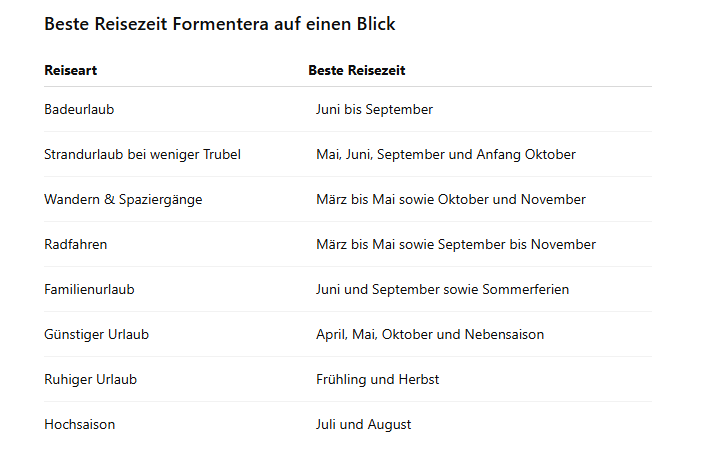This screenshot has height=457, width=712.
Task: Select the Hochsaison row label
Action: pos(79,424)
